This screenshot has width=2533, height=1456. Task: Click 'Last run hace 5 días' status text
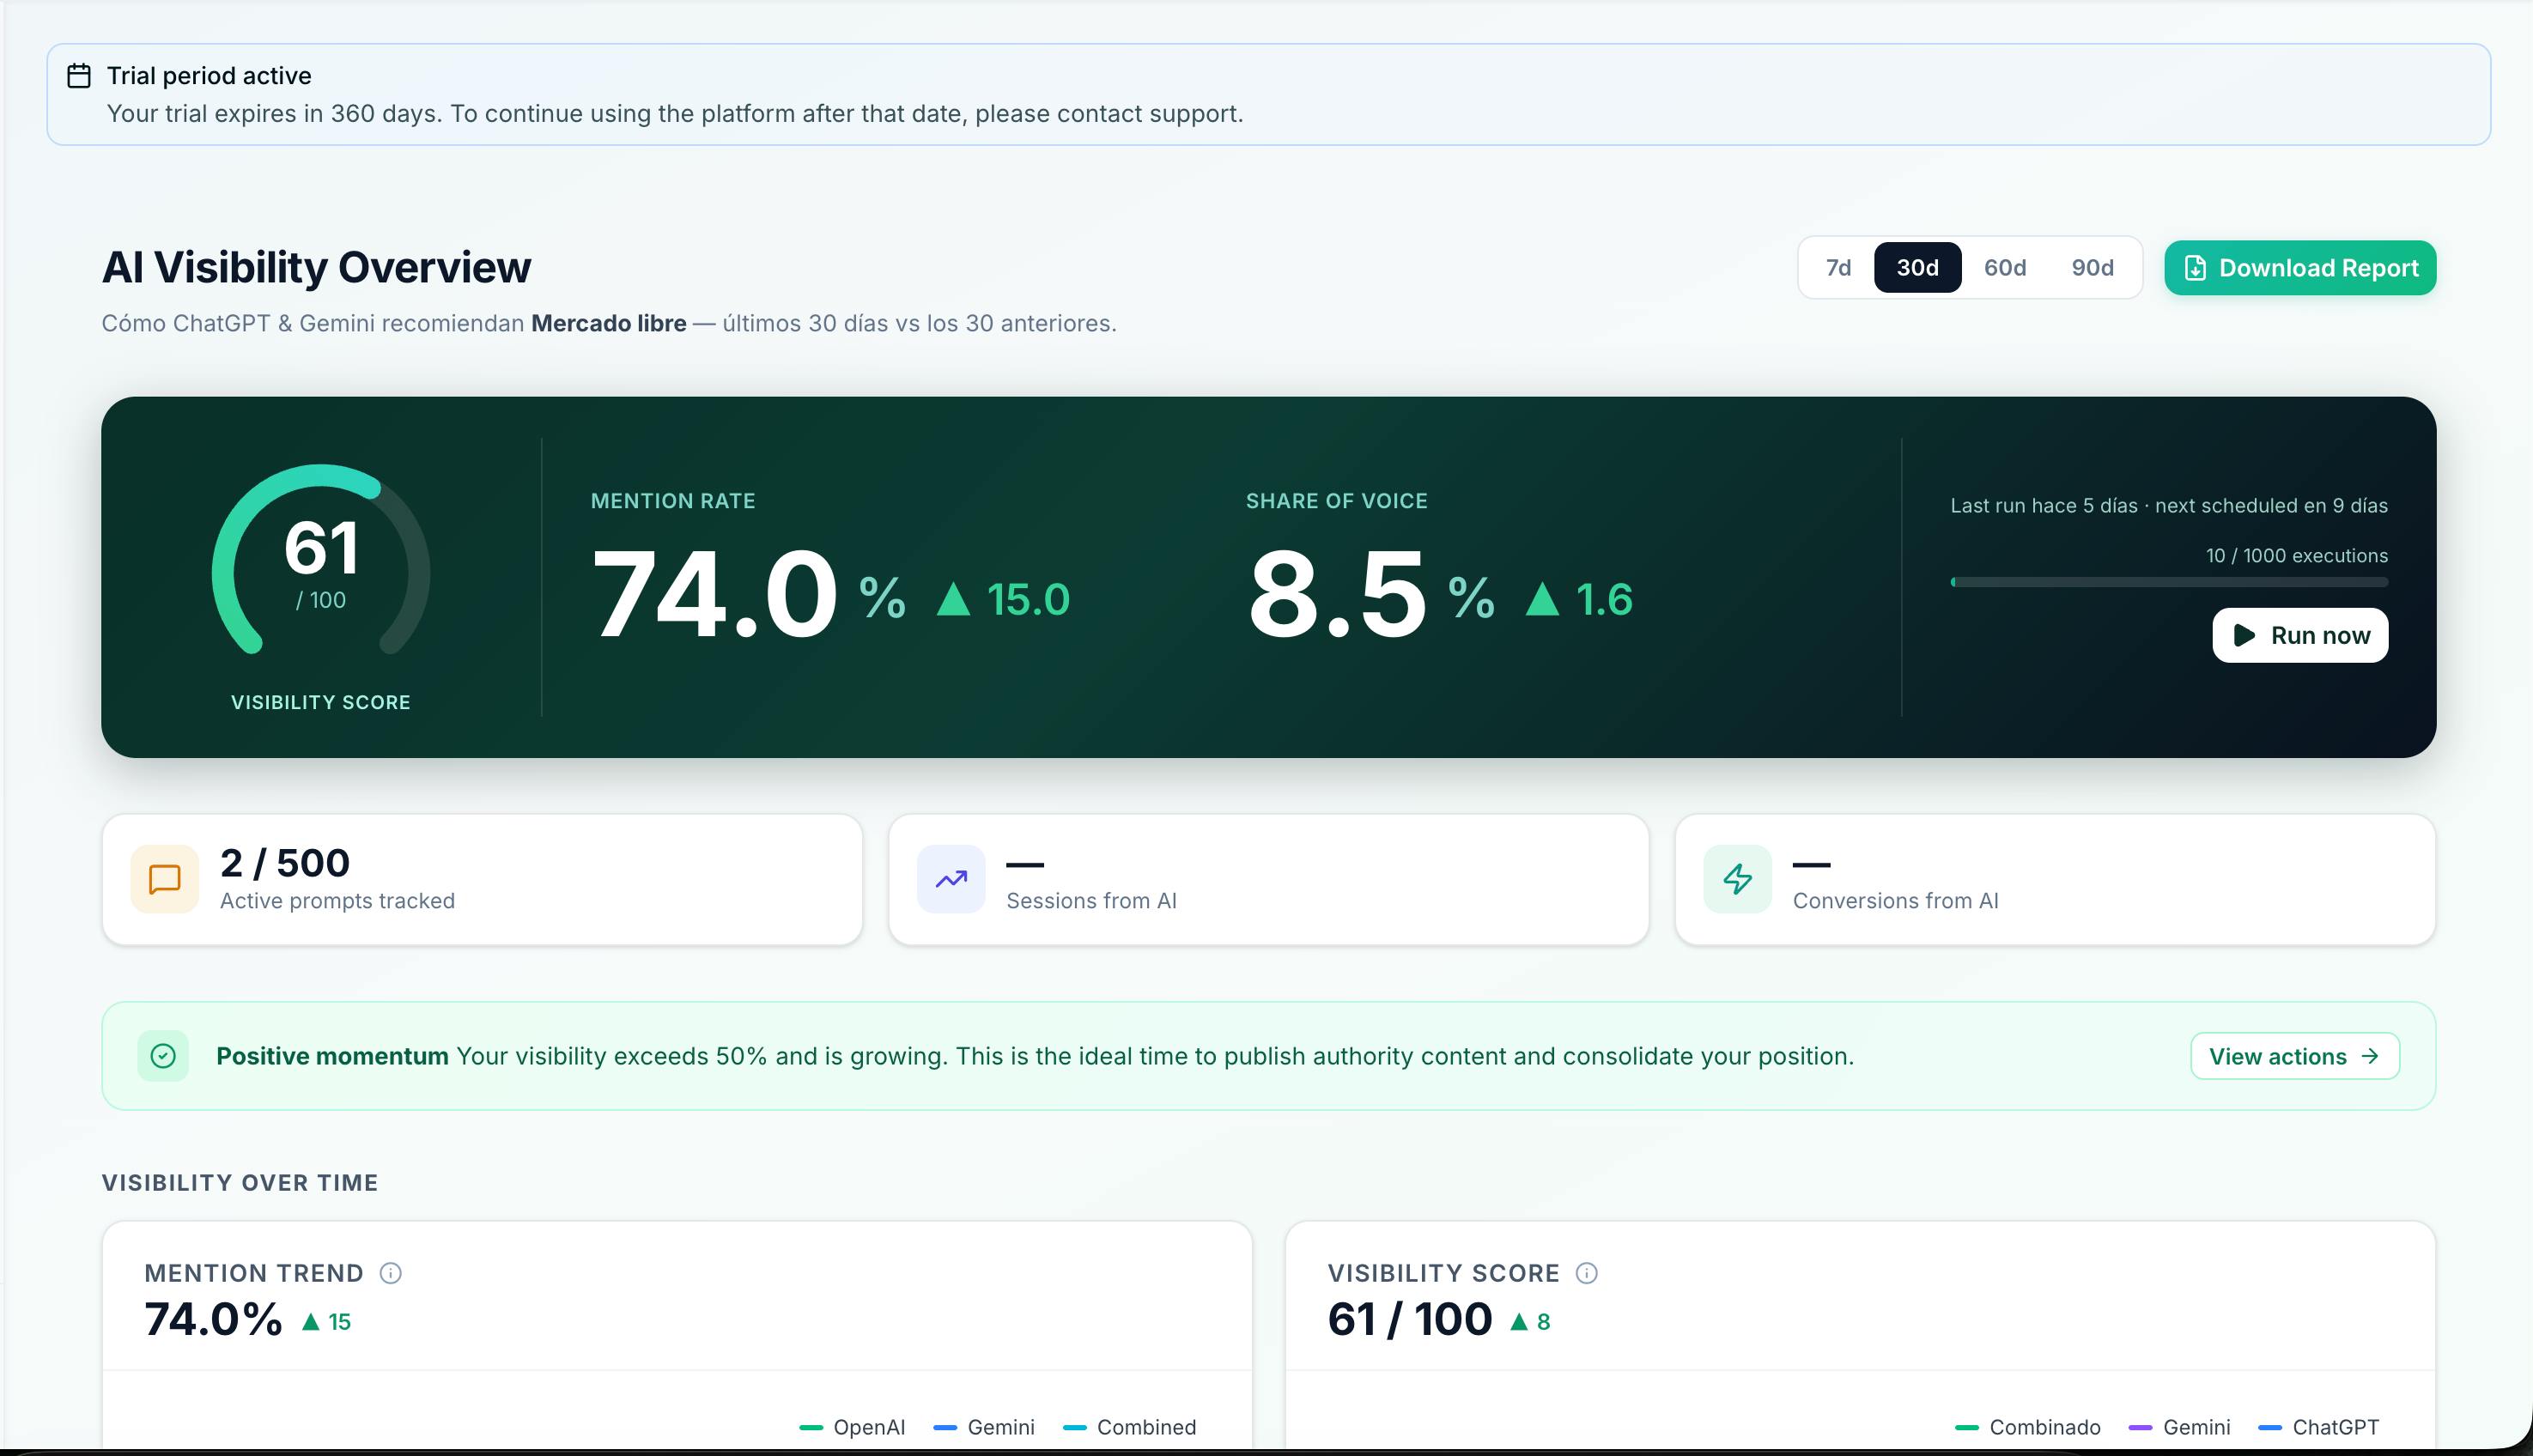[x=2043, y=506]
